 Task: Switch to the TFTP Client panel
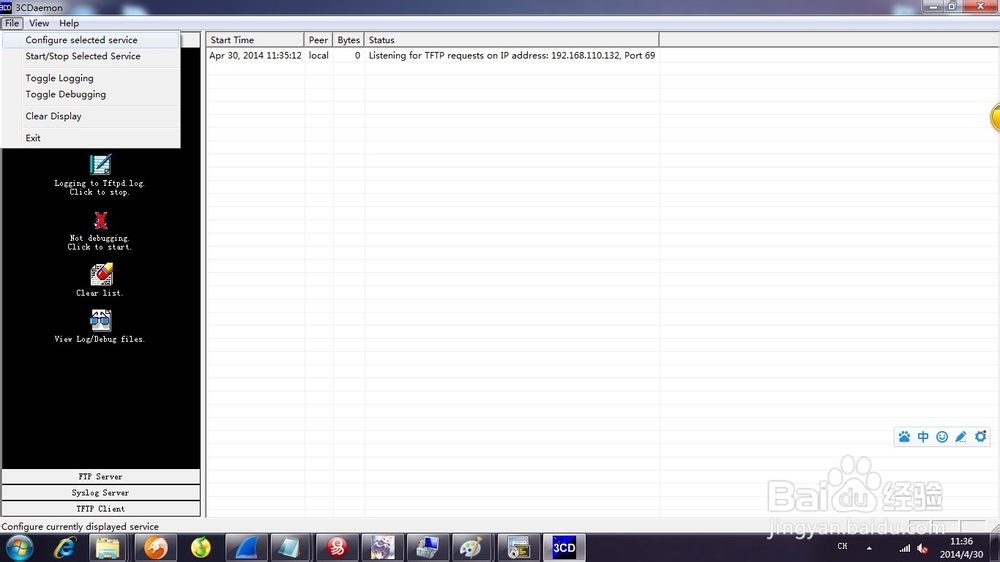[101, 508]
